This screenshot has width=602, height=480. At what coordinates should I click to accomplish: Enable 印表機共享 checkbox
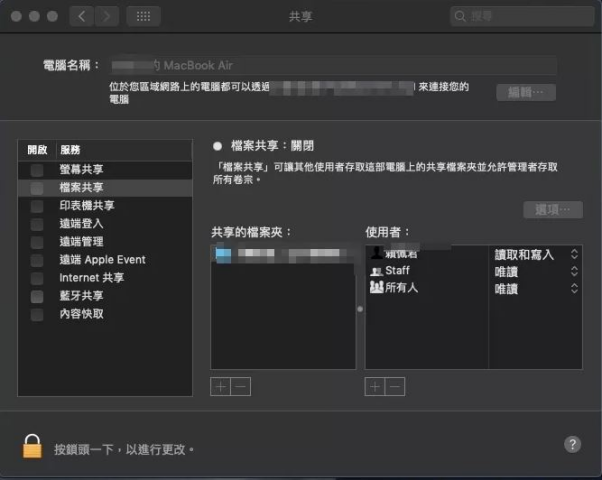point(37,206)
